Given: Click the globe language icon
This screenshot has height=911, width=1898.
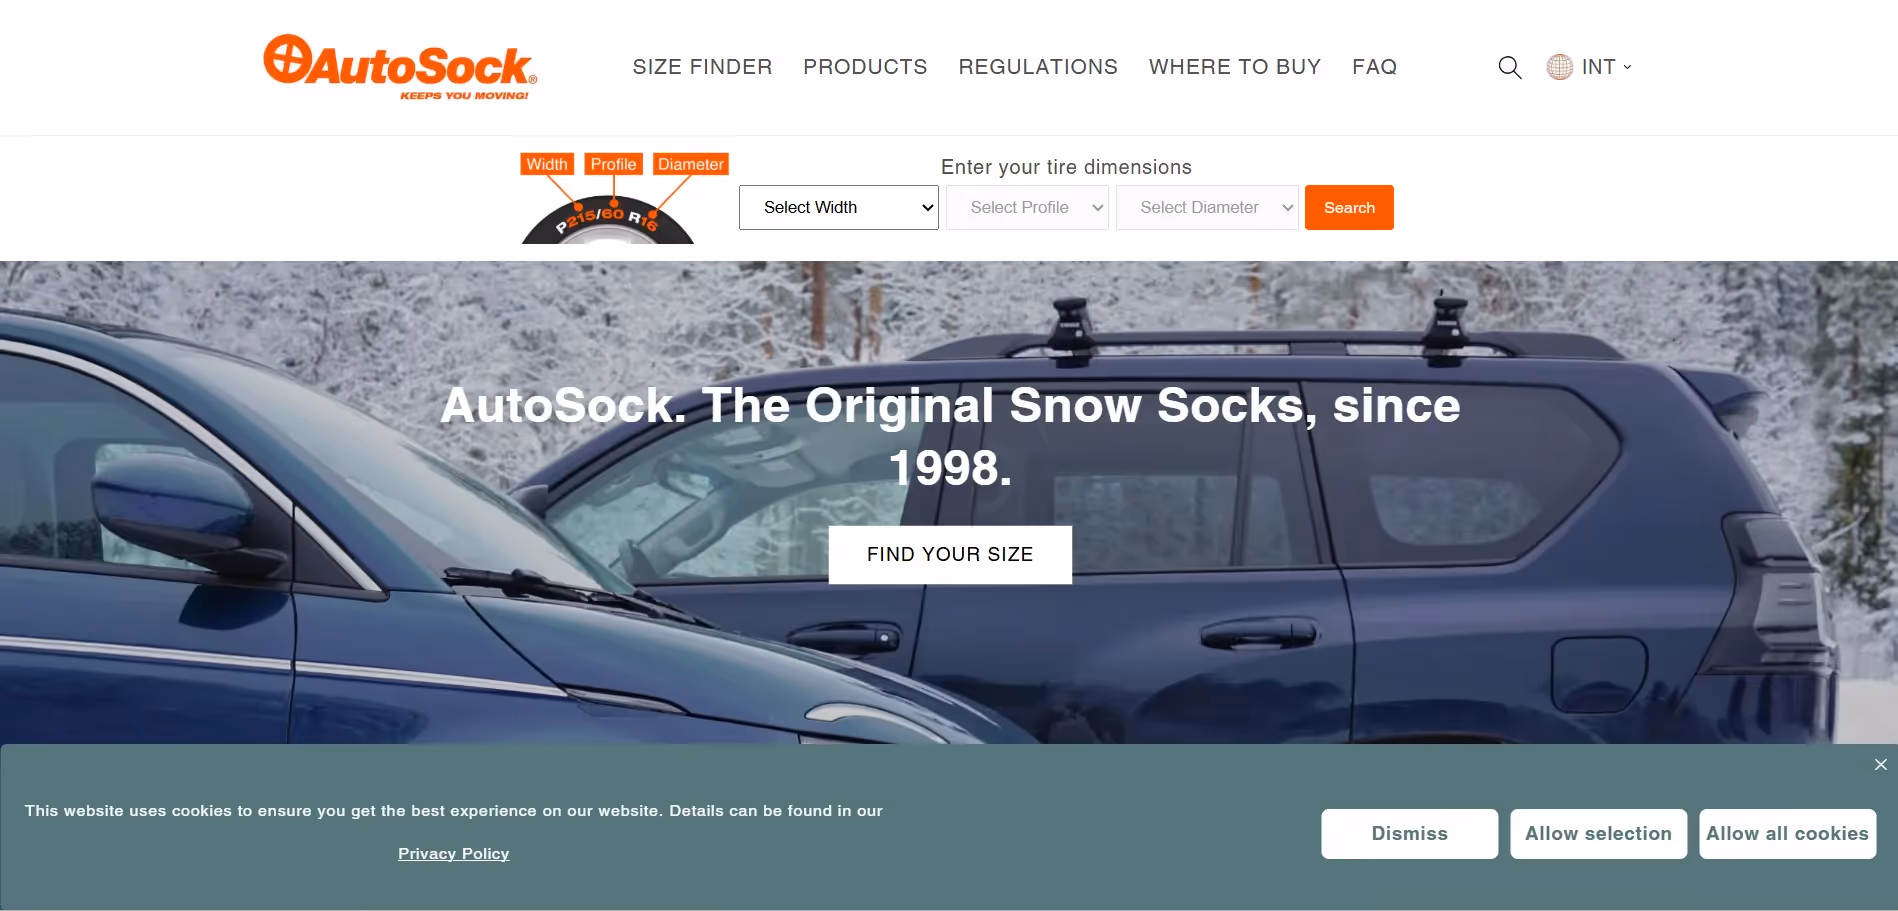Looking at the screenshot, I should [1559, 67].
